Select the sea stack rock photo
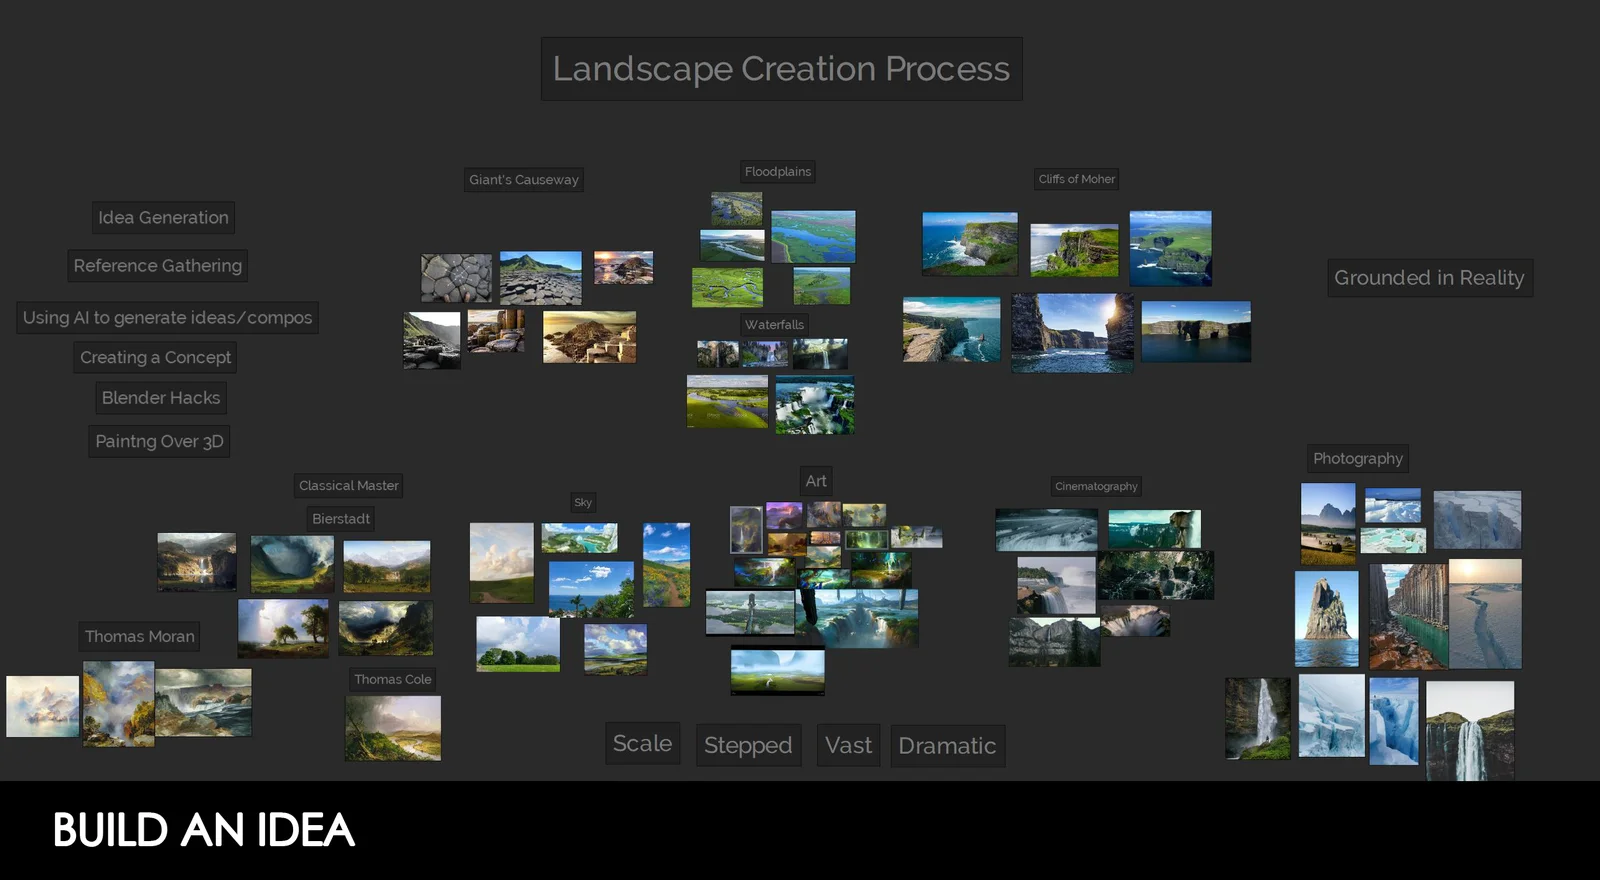 pos(1327,619)
